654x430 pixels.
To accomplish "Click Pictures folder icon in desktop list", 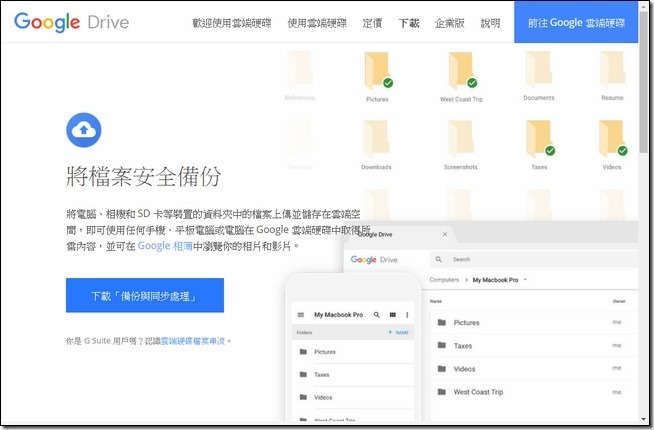I will [x=442, y=322].
